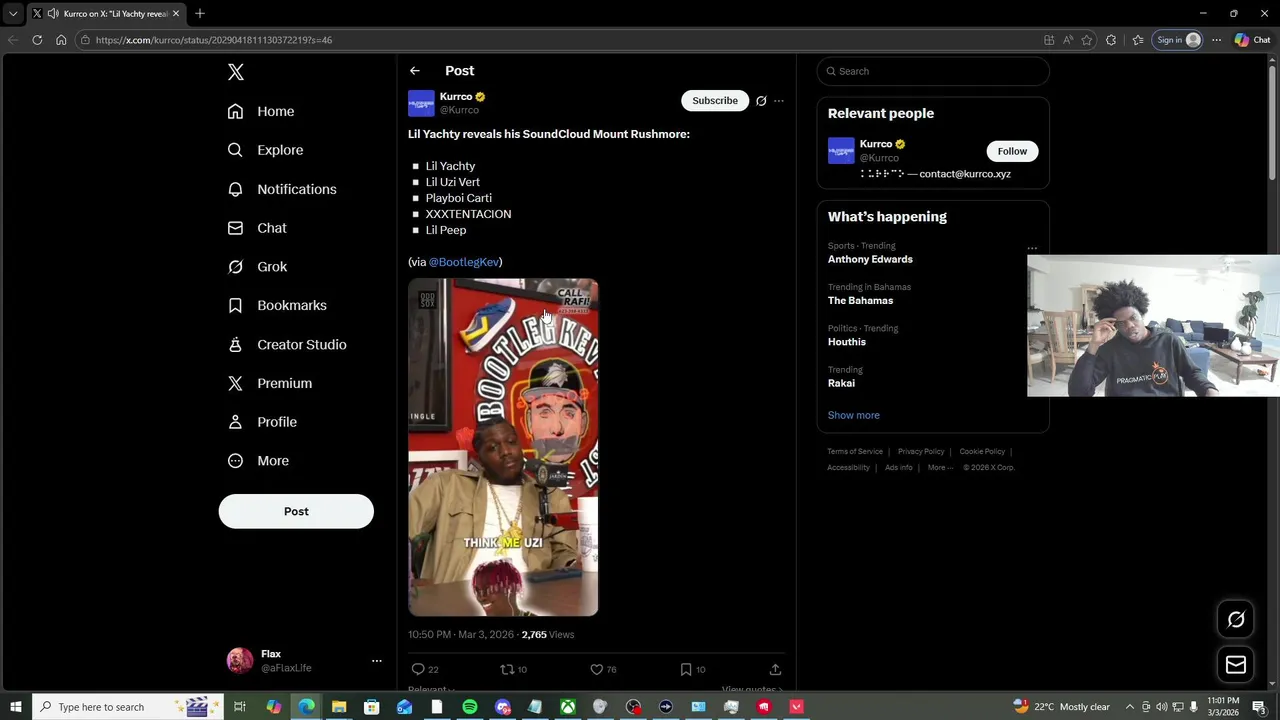The image size is (1280, 720).
Task: Open Bookmarks from the sidebar
Action: [277, 305]
